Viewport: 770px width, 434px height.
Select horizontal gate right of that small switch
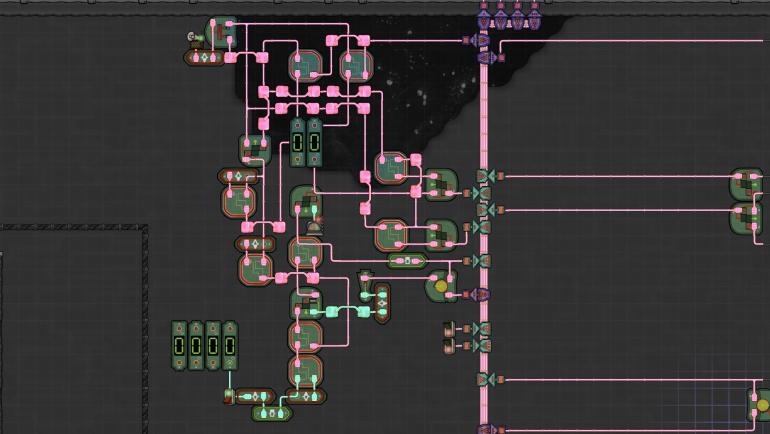coord(255,396)
